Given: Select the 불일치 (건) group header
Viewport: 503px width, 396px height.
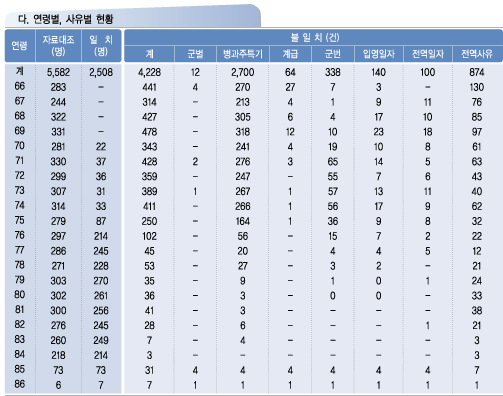Looking at the screenshot, I should (314, 37).
